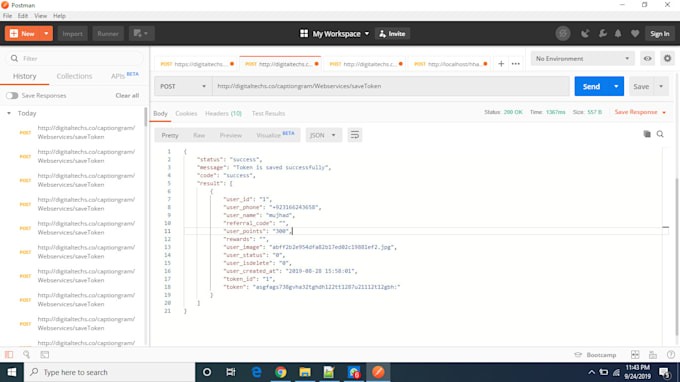The width and height of the screenshot is (680, 382).
Task: Switch to the APIs sidebar tab
Action: [124, 75]
